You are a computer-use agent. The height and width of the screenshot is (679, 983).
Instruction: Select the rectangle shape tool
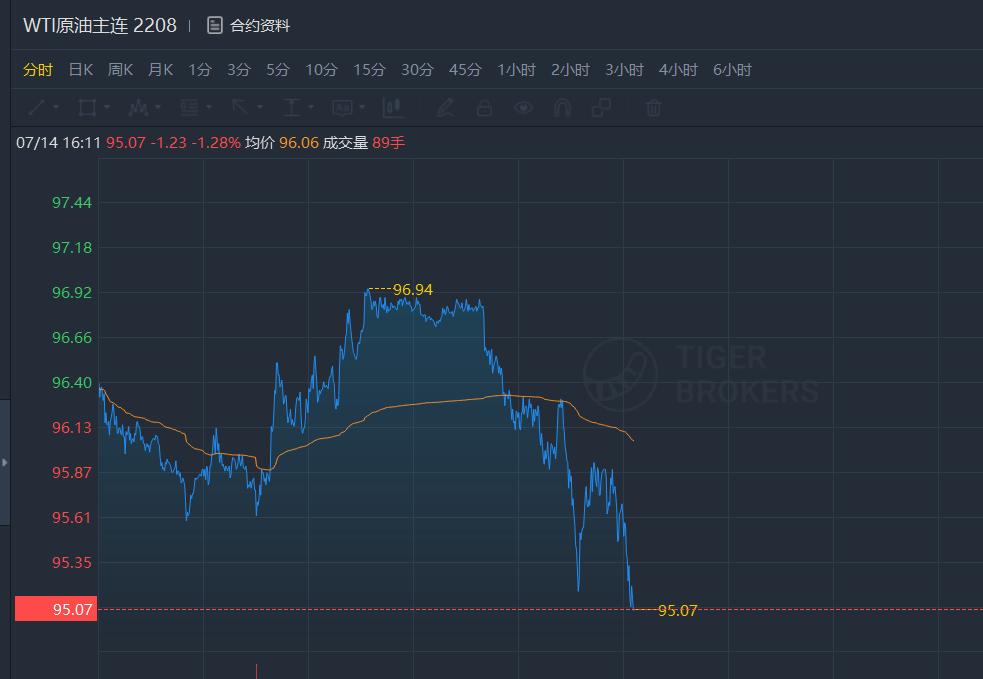(87, 108)
